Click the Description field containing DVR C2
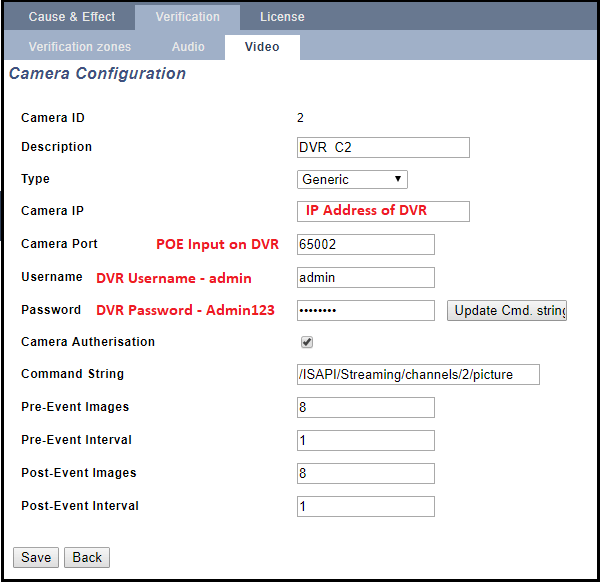This screenshot has height=582, width=600. 383,147
